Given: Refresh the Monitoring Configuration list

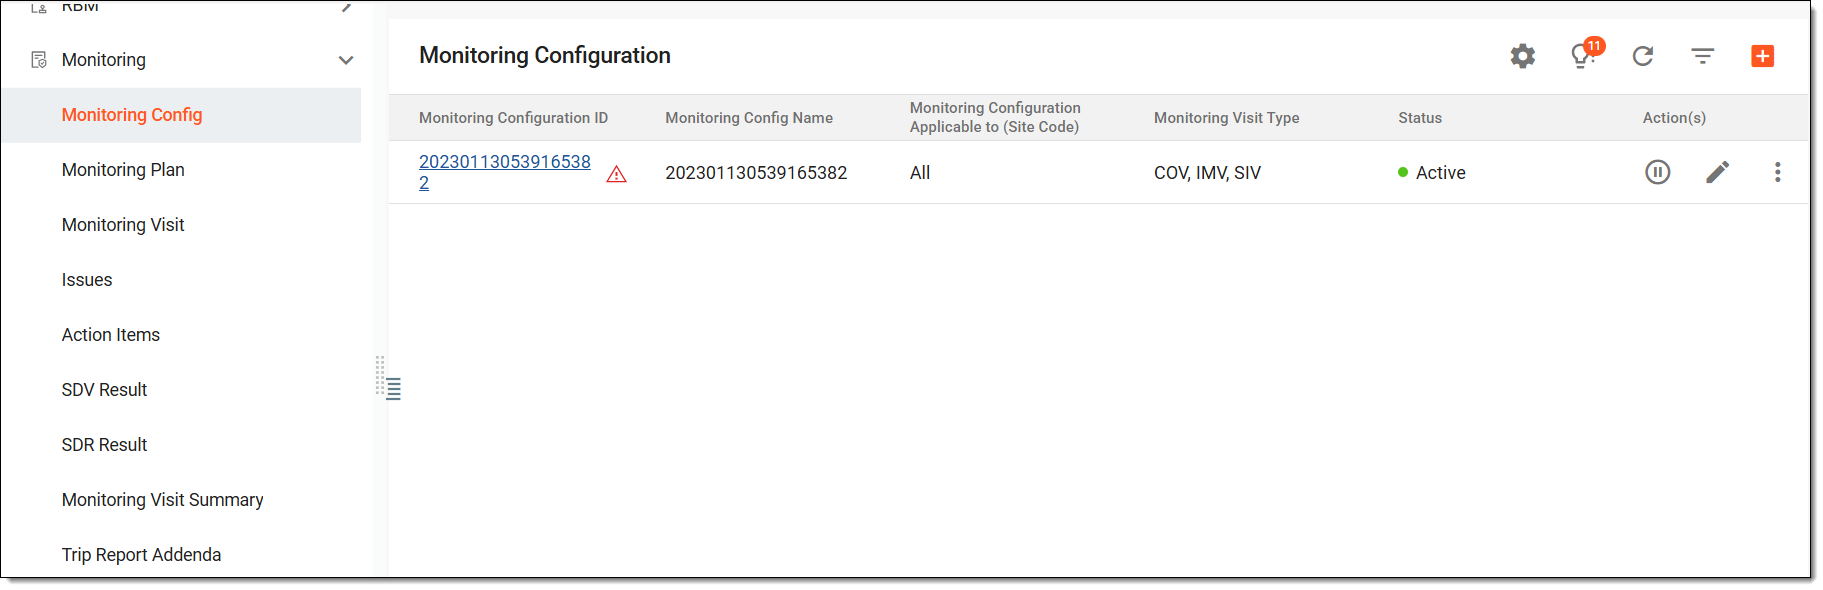Looking at the screenshot, I should [x=1643, y=56].
